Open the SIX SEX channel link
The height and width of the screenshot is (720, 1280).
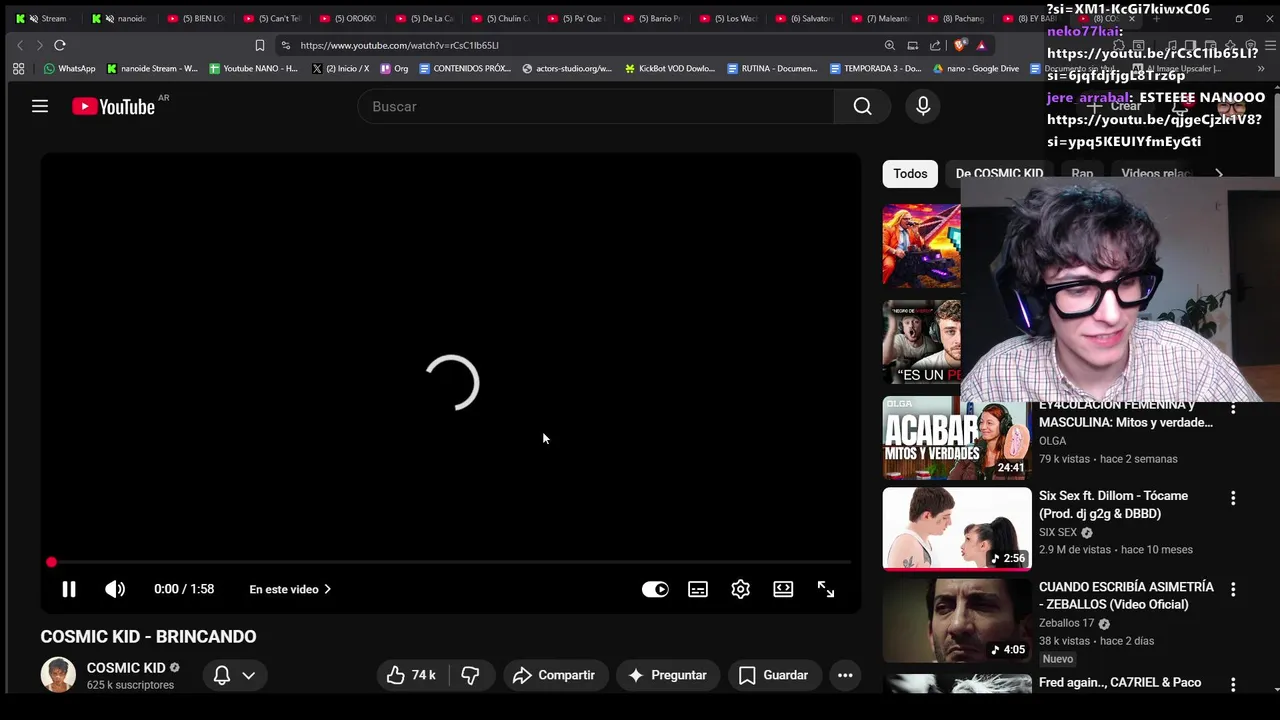pos(1058,533)
